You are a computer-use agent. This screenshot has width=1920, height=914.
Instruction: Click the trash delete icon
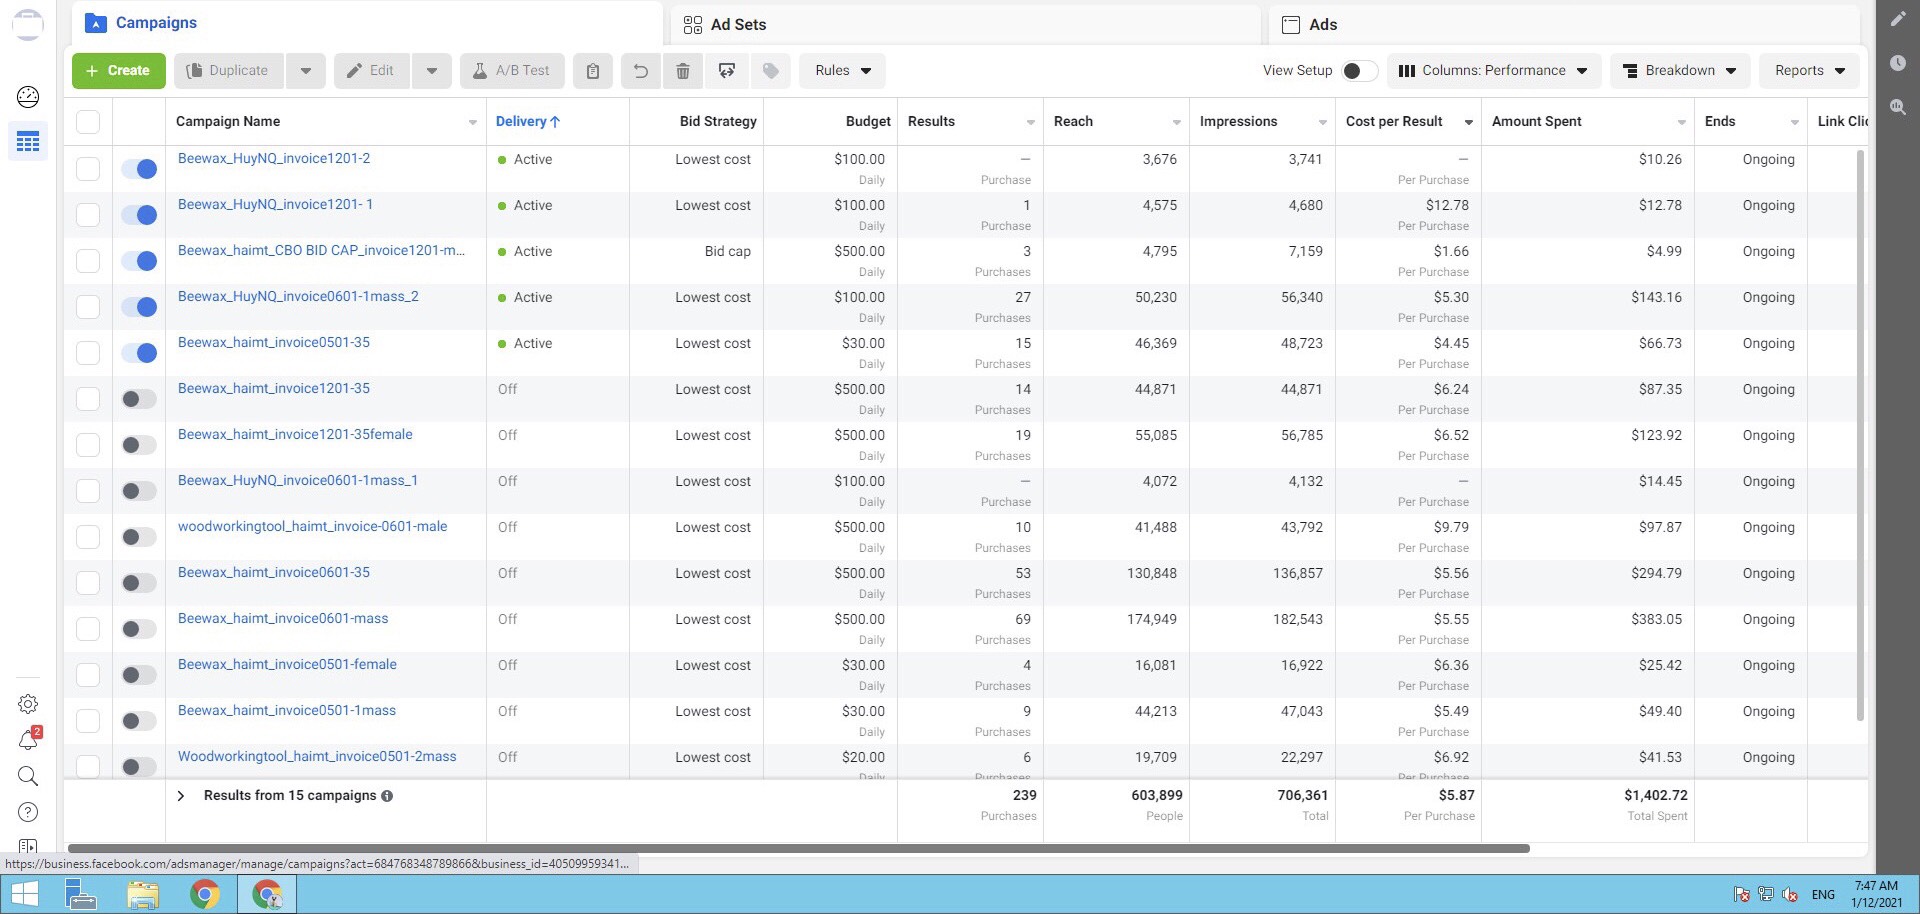tap(683, 71)
